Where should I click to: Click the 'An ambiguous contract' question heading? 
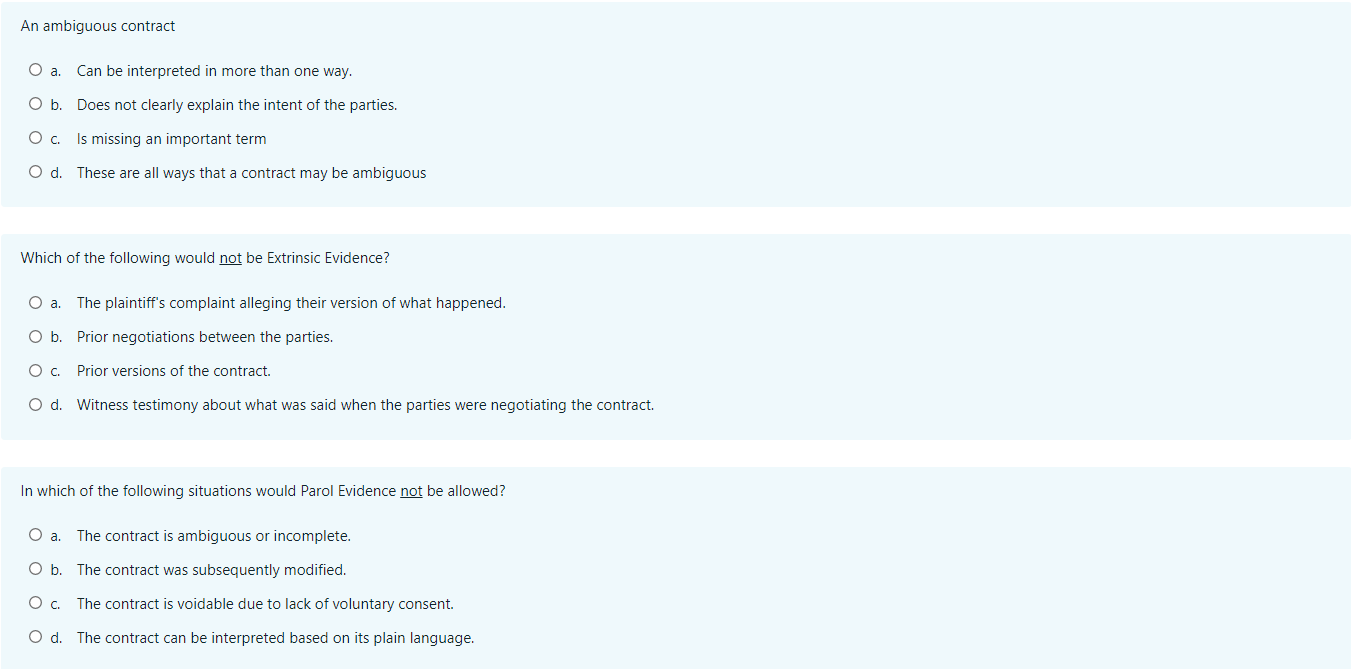pyautogui.click(x=97, y=25)
